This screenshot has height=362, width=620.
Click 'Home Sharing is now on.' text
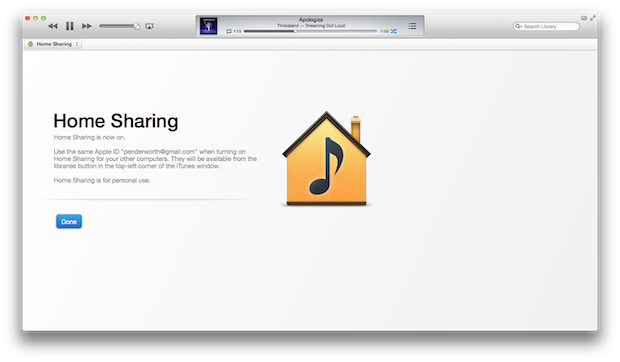(x=89, y=138)
